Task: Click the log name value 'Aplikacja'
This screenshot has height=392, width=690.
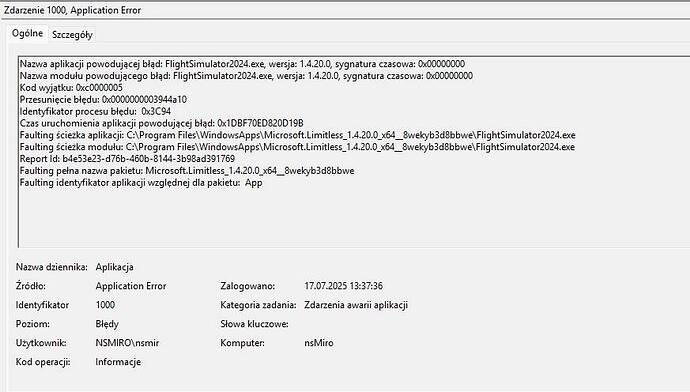Action: (x=114, y=267)
